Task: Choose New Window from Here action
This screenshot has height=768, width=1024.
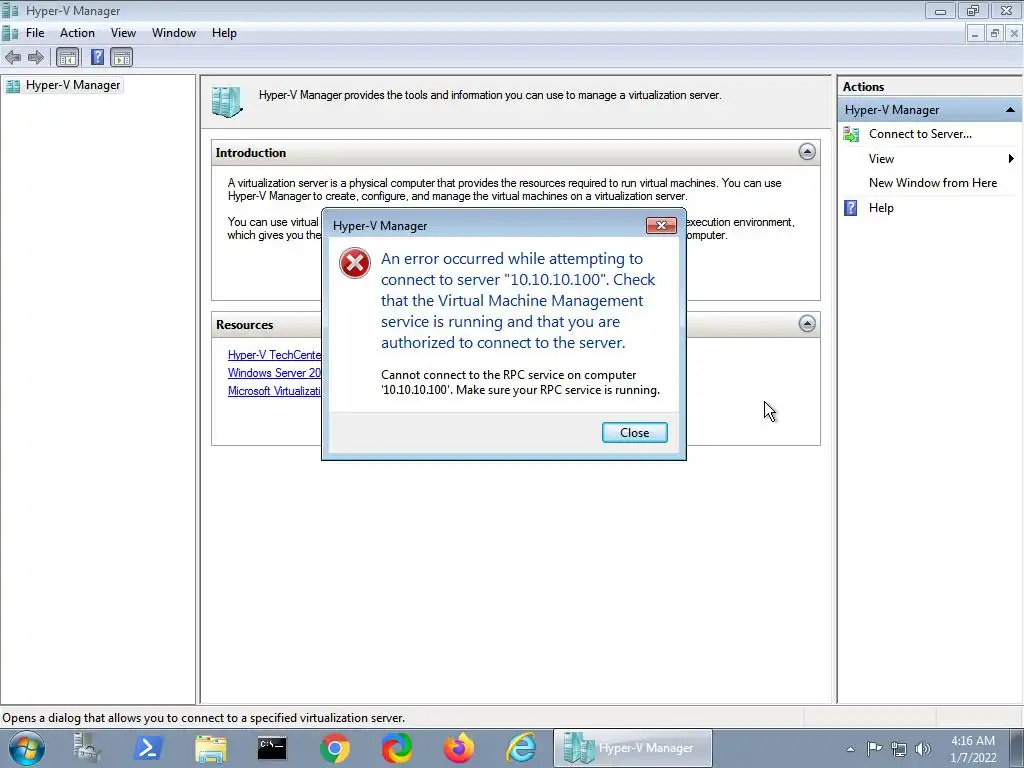Action: (933, 183)
